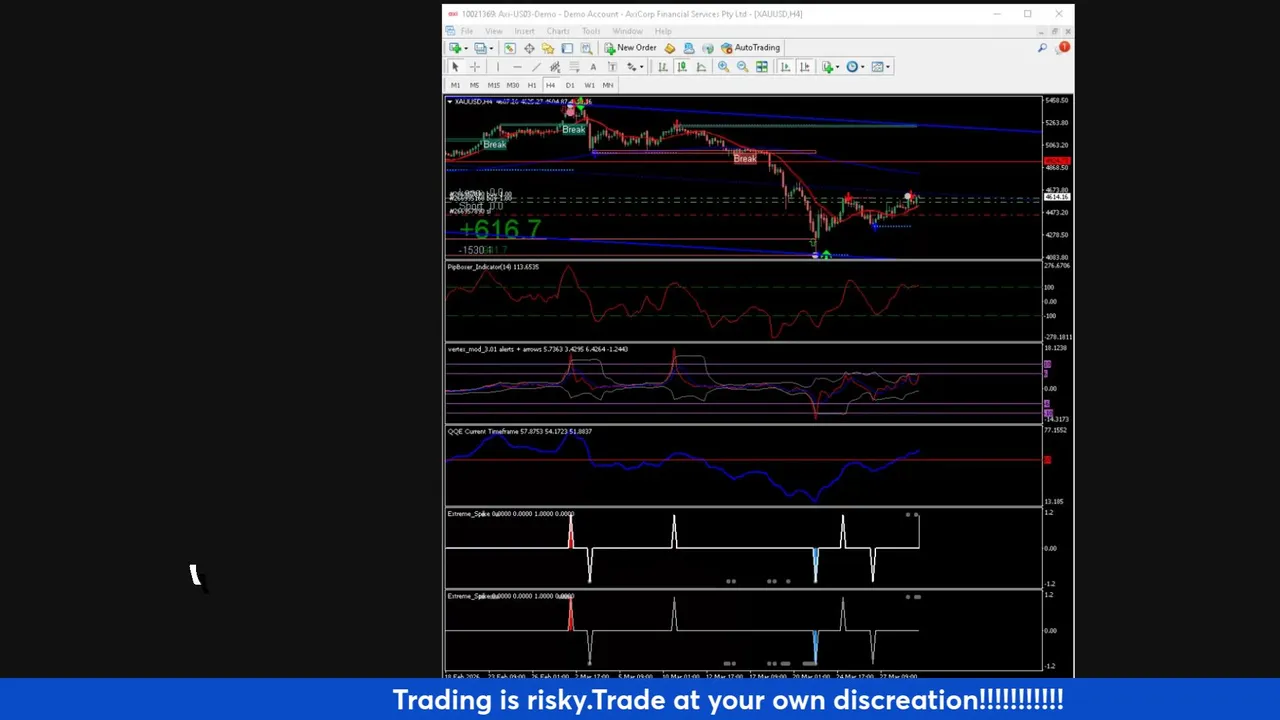Expand the indicators dropdown arrow
The width and height of the screenshot is (1280, 720).
coord(838,67)
